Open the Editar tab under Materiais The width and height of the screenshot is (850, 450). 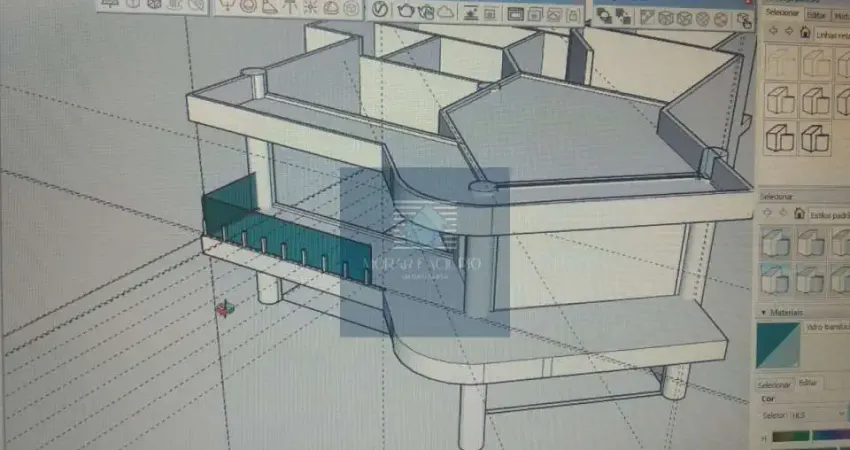tap(809, 383)
